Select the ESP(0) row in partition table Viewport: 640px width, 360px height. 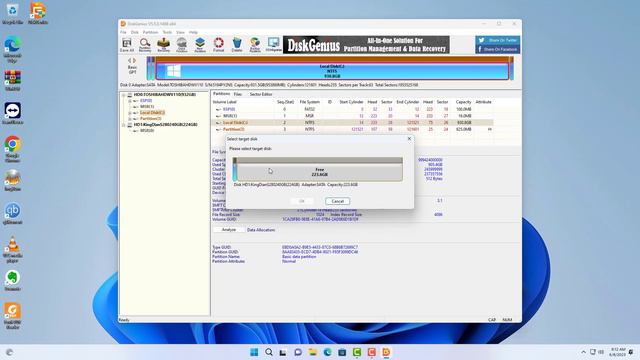[x=352, y=109]
